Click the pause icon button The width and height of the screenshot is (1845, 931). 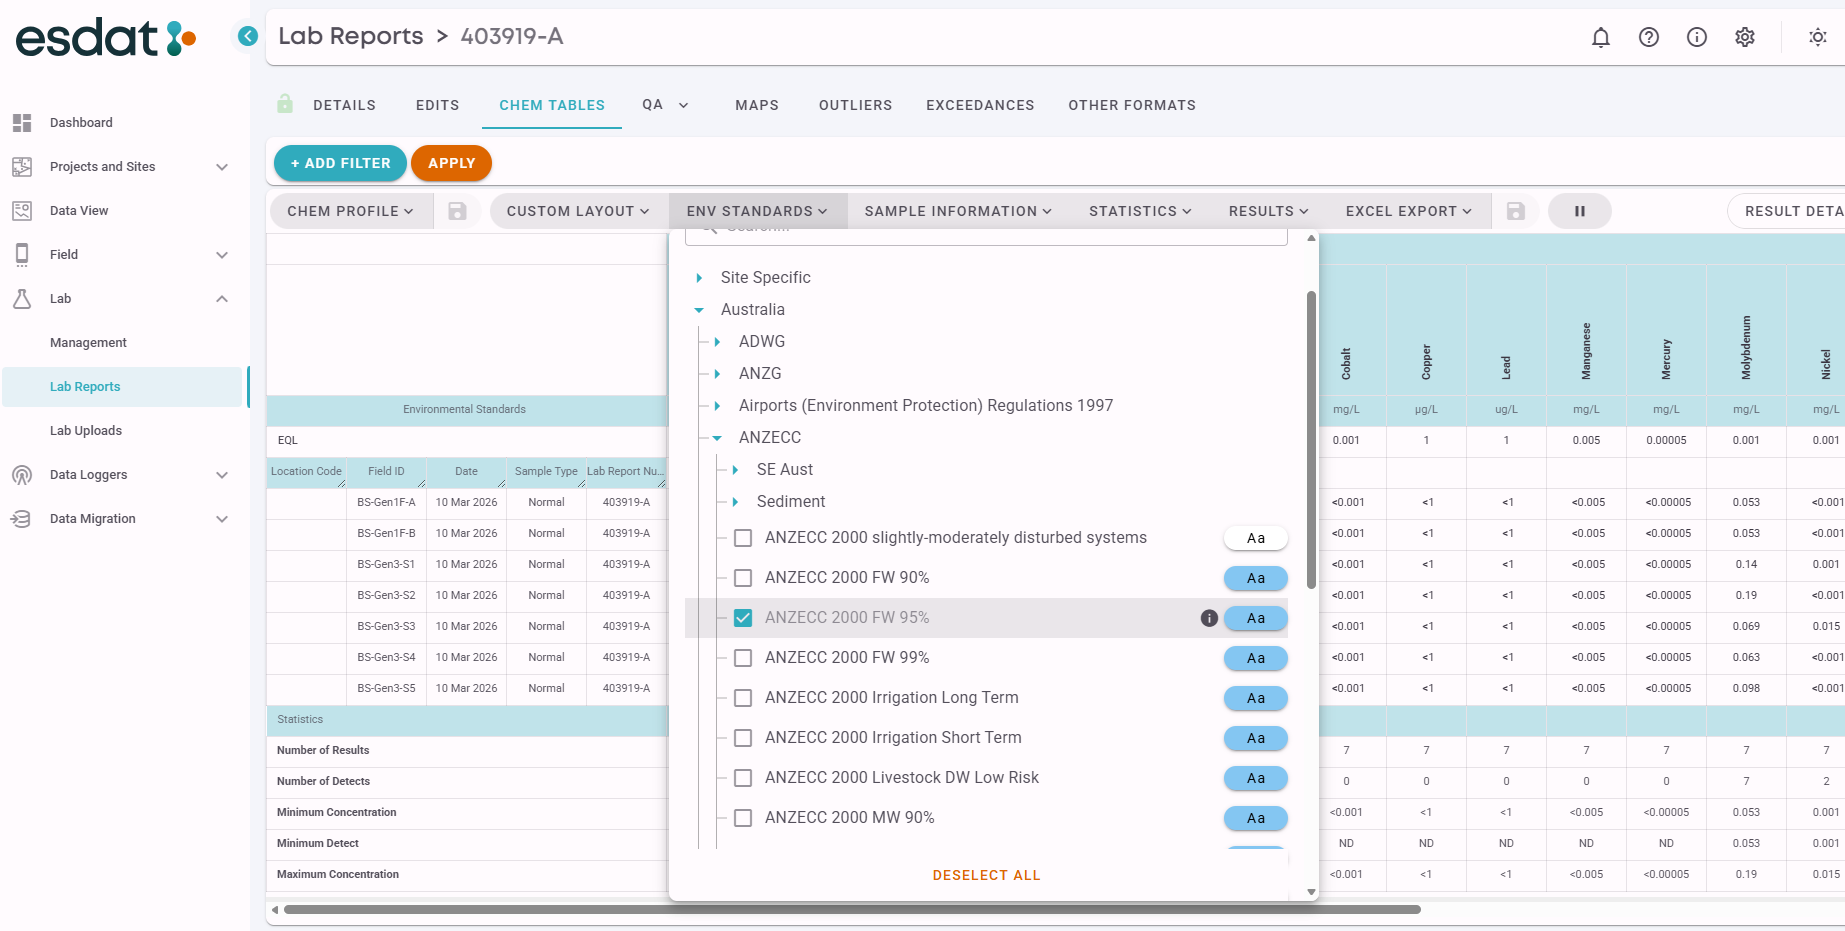1579,211
